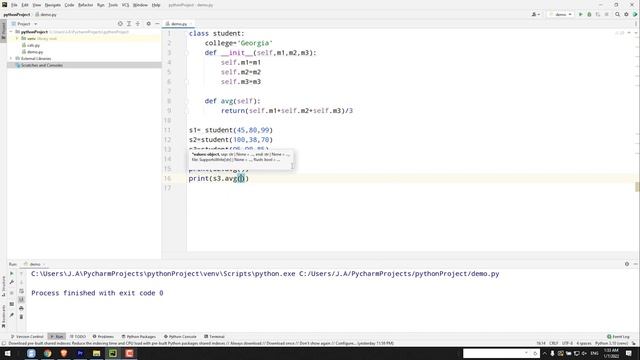The width and height of the screenshot is (640, 360).
Task: Open the Navigate menu
Action: click(52, 5)
